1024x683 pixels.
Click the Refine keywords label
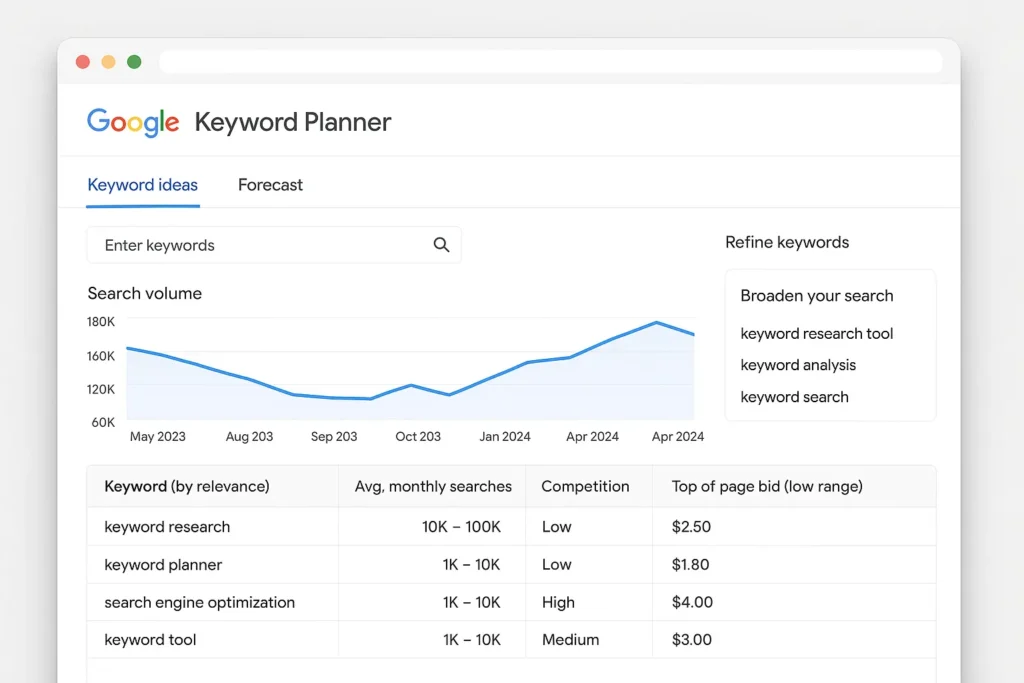tap(787, 242)
